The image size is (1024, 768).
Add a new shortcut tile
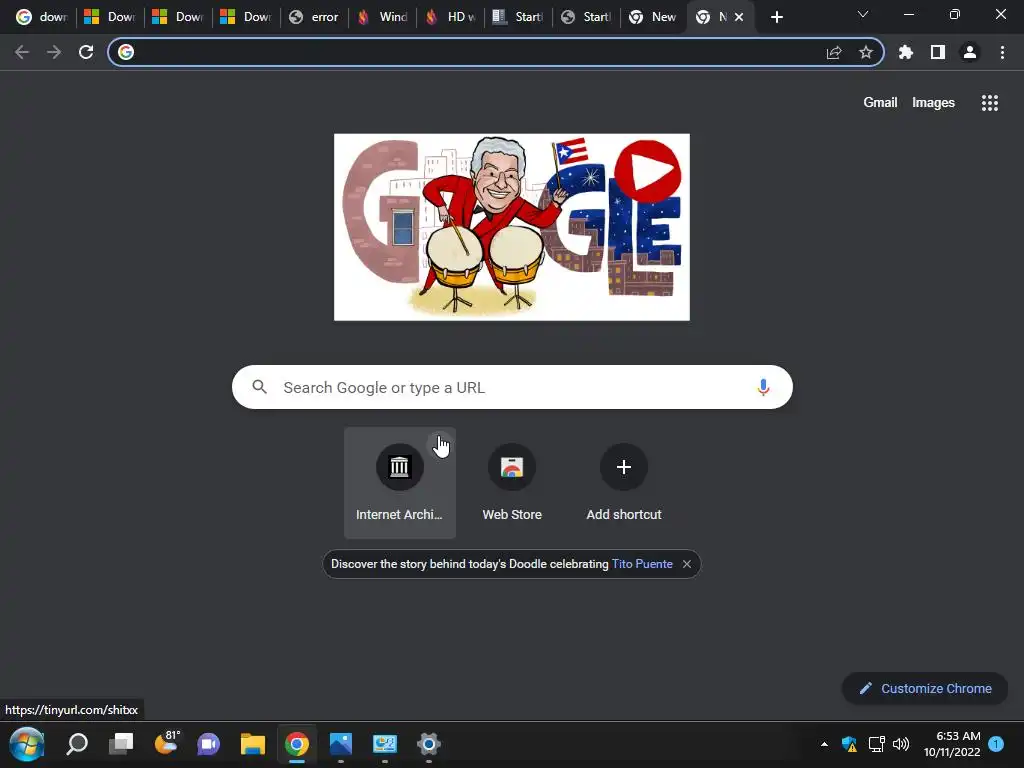point(624,483)
